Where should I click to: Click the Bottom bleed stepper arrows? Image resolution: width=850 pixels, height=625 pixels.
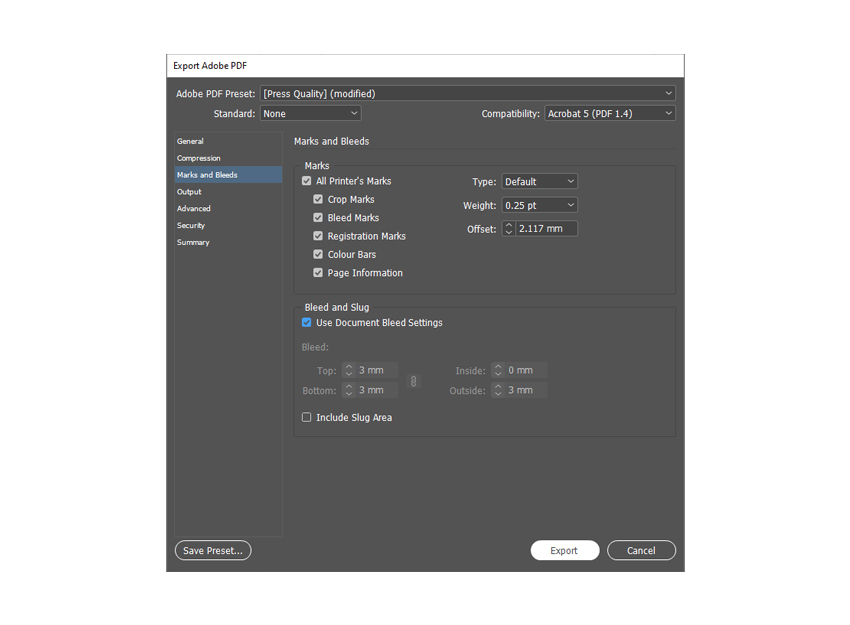pyautogui.click(x=349, y=390)
